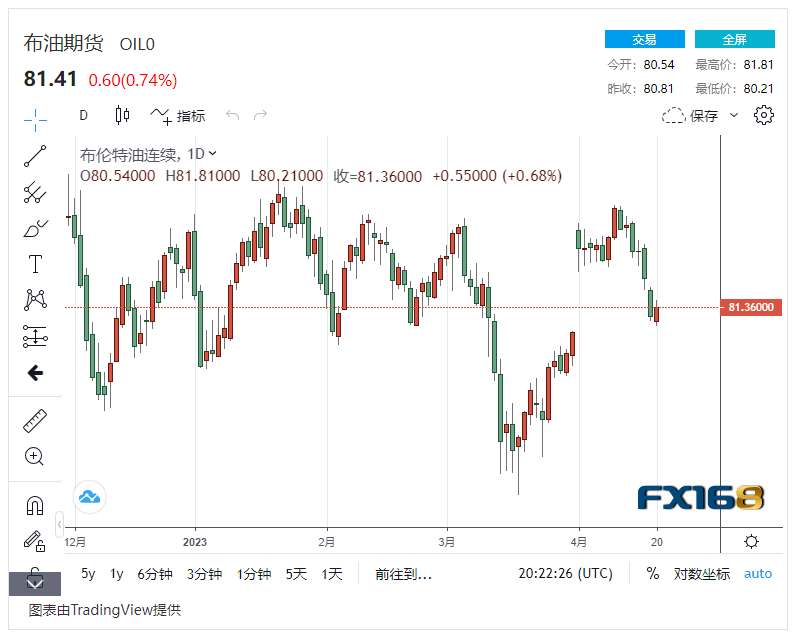The image size is (797, 634).
Task: Click the 全屏 fullscreen button
Action: [734, 39]
